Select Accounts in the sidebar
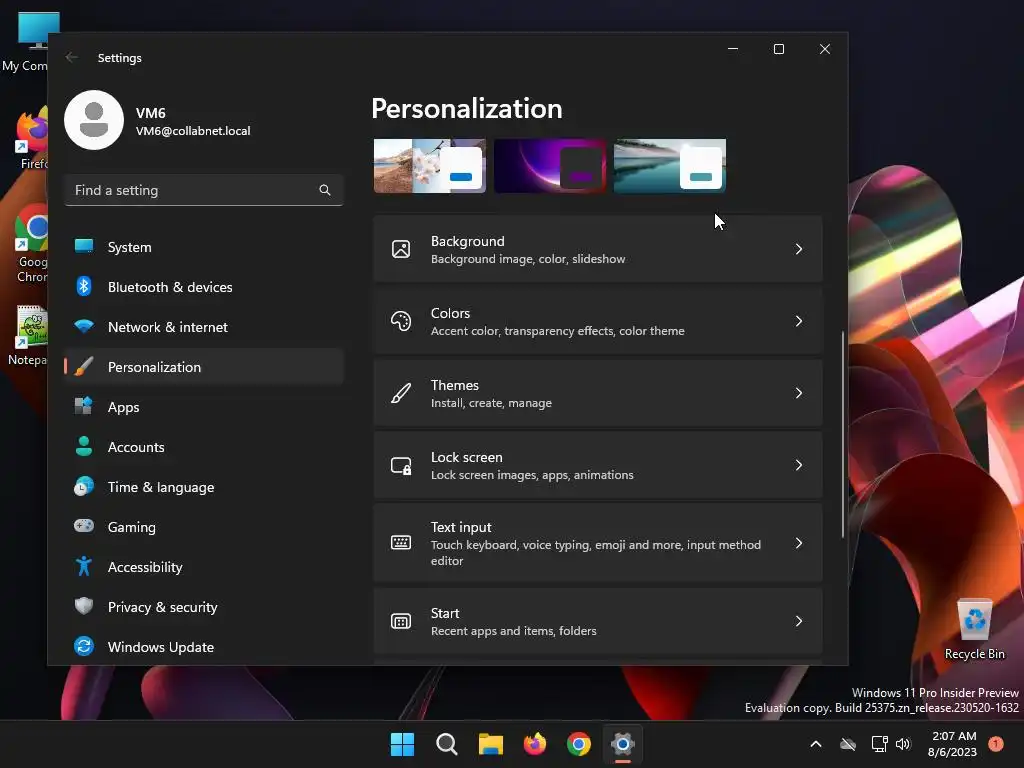 (204, 447)
